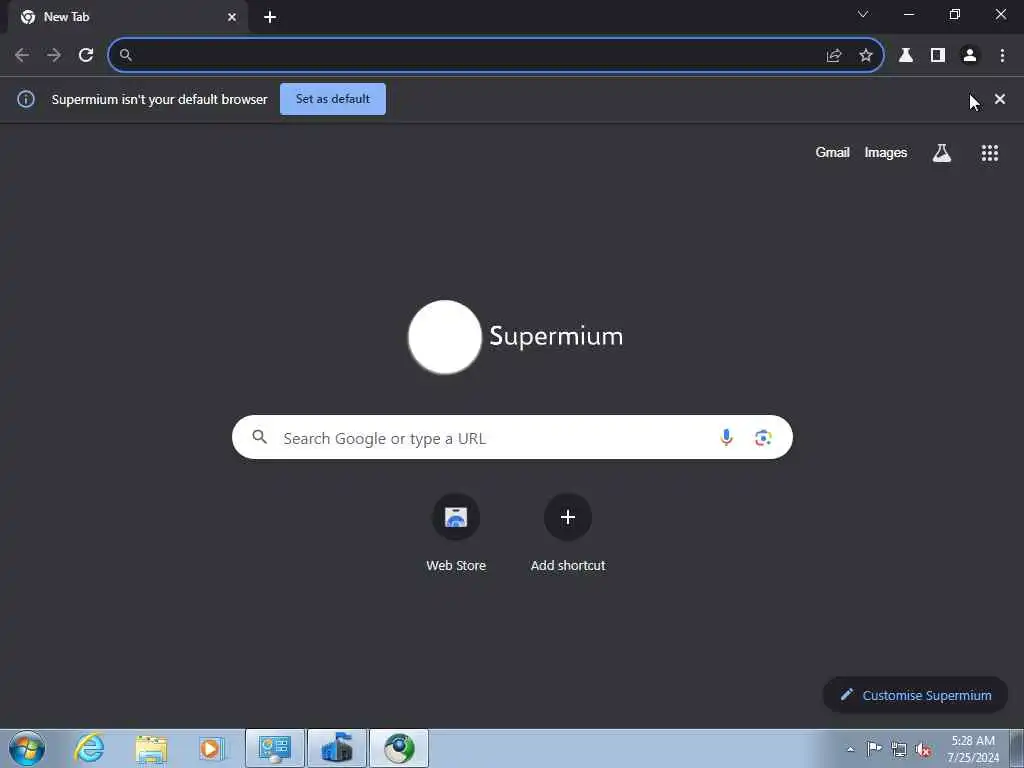Open the Action Center flag icon
Viewport: 1024px width, 768px height.
(x=874, y=749)
